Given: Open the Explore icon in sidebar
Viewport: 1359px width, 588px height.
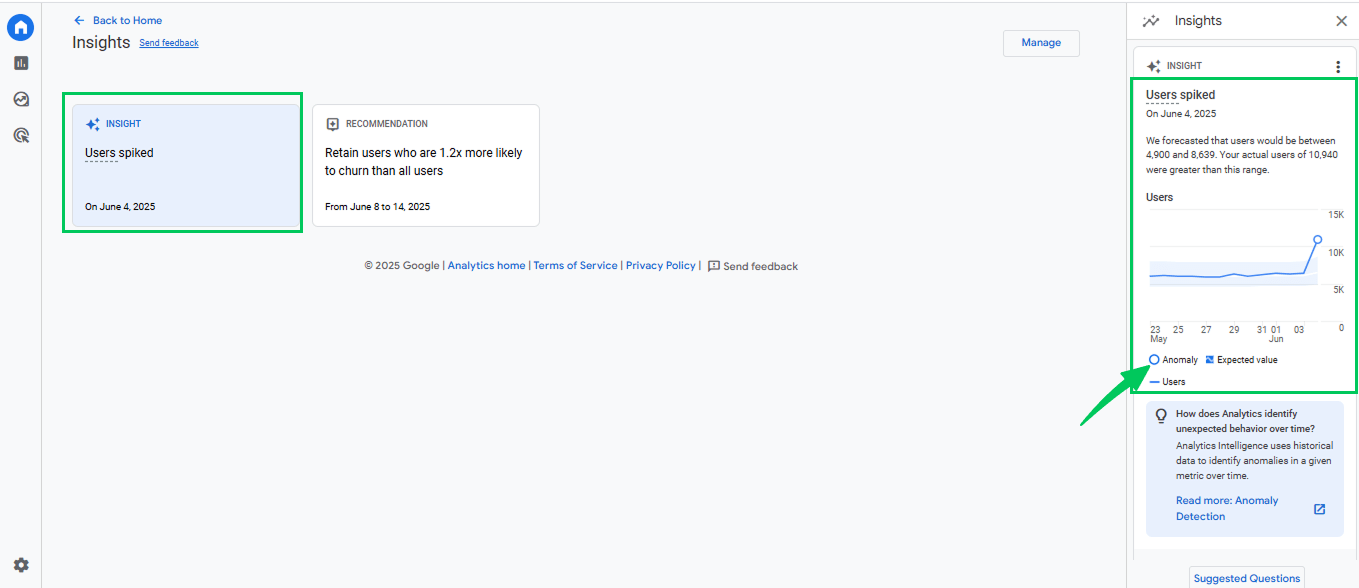Looking at the screenshot, I should tap(21, 99).
